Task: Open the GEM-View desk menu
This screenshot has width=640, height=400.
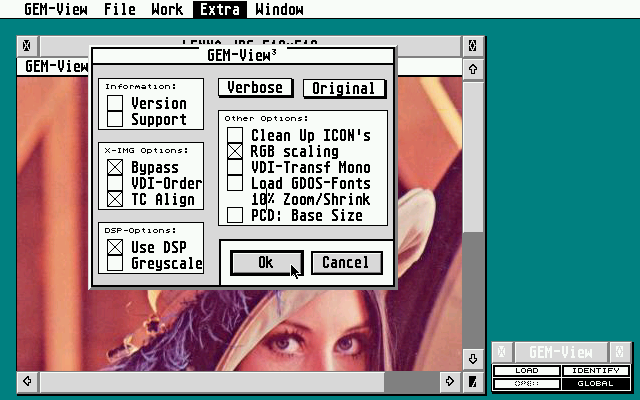Action: pos(56,9)
